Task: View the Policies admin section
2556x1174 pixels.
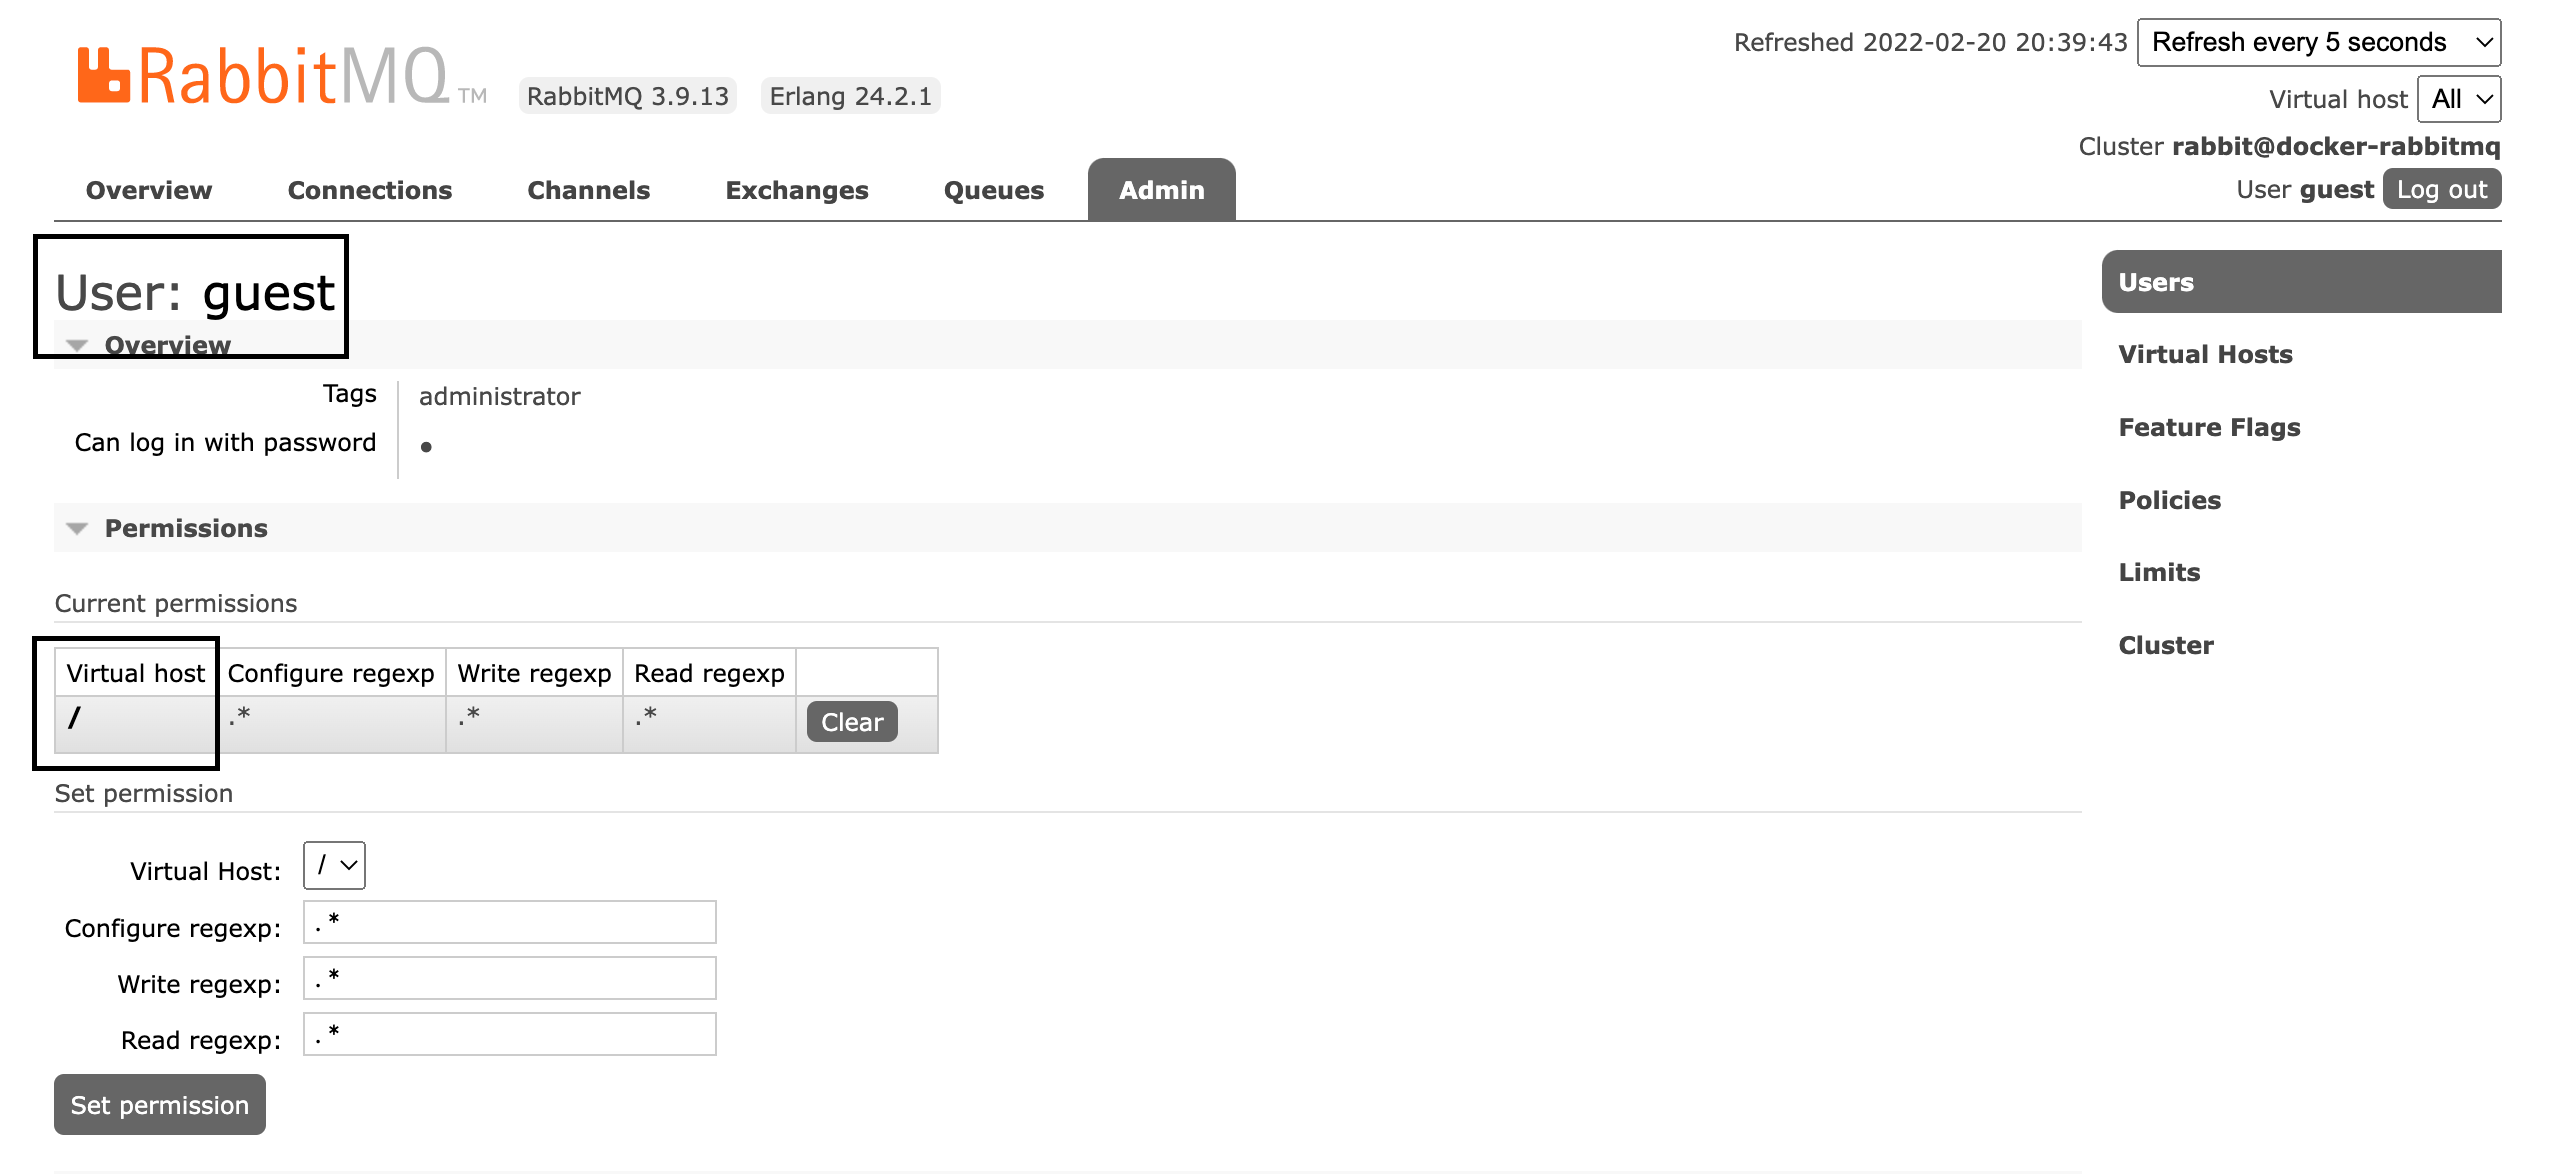Action: point(2169,500)
